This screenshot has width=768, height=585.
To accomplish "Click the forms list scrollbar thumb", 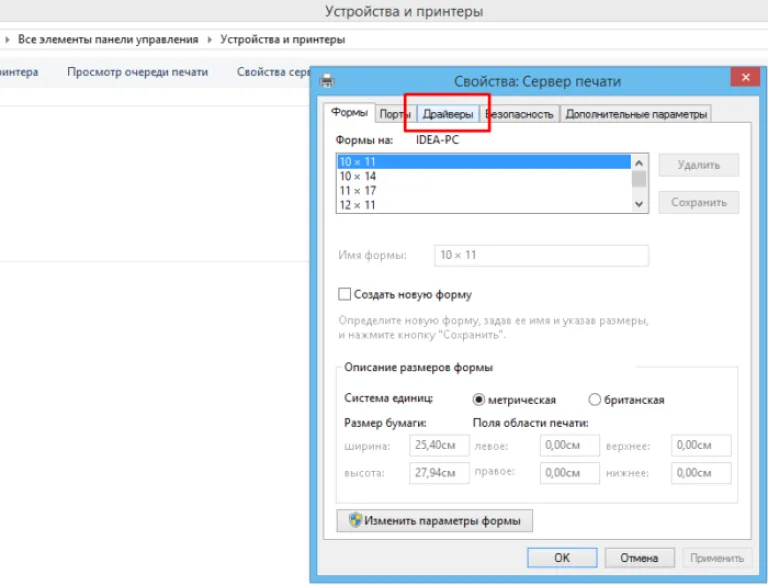I will tap(639, 179).
